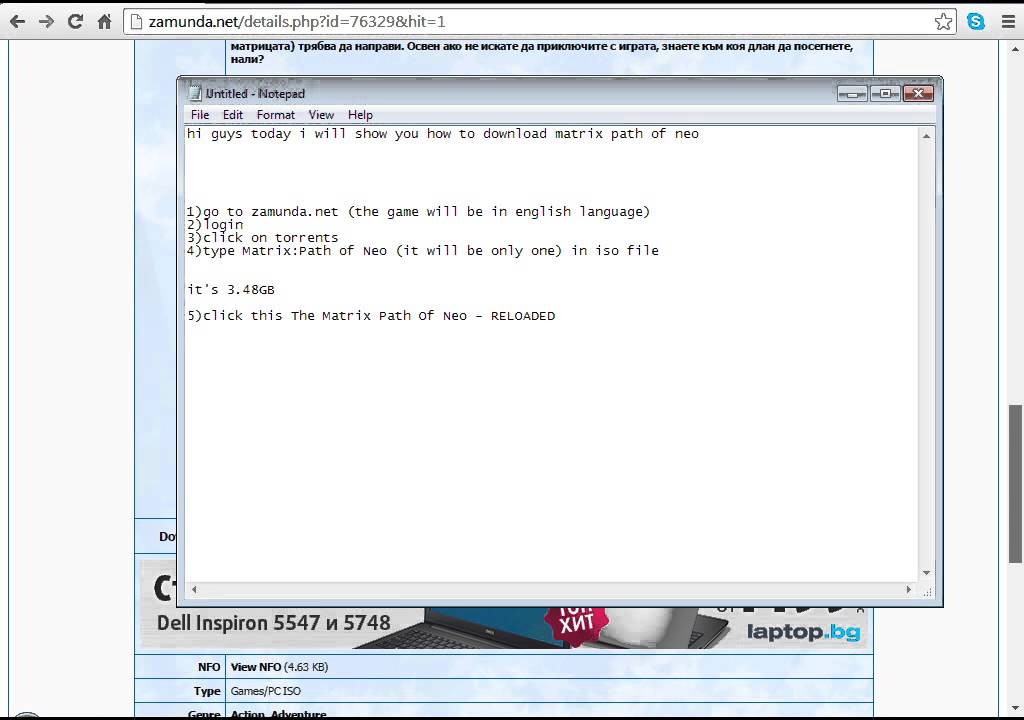Image resolution: width=1024 pixels, height=720 pixels.
Task: Maximize the Notepad window
Action: click(885, 94)
